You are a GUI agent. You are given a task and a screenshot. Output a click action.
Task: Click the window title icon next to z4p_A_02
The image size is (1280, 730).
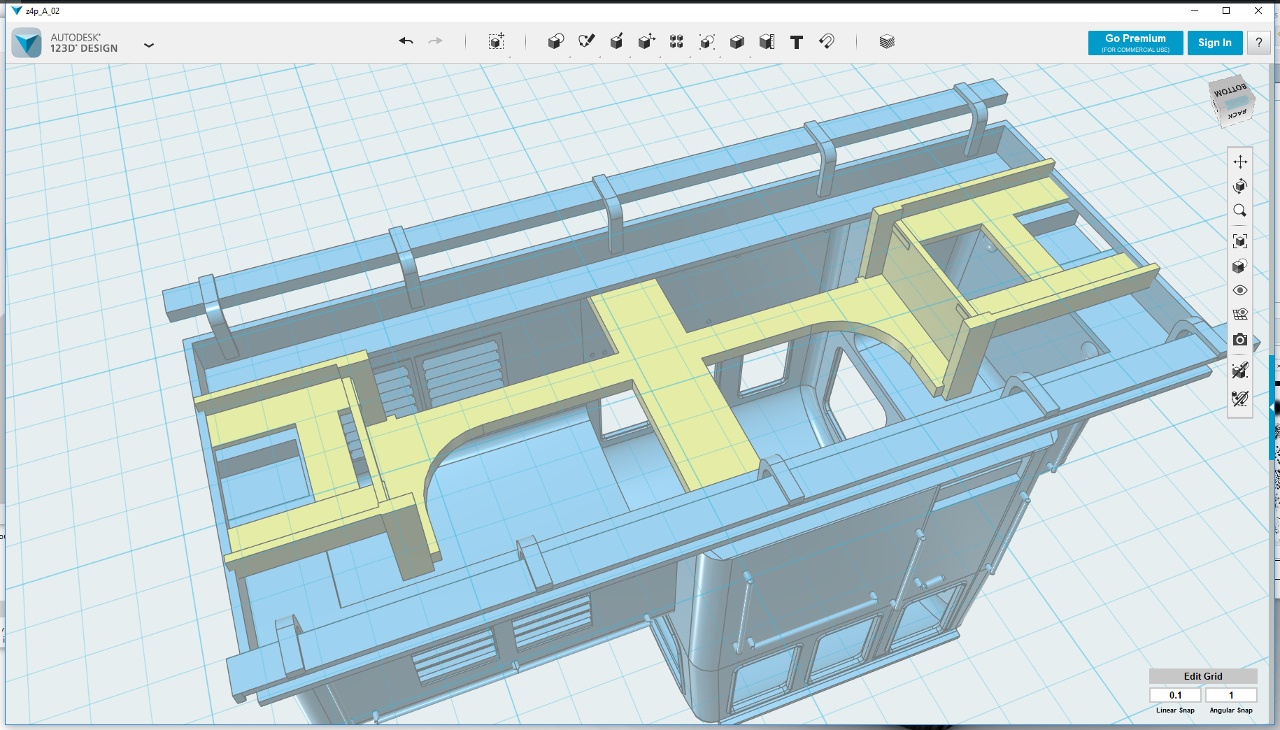pyautogui.click(x=16, y=10)
